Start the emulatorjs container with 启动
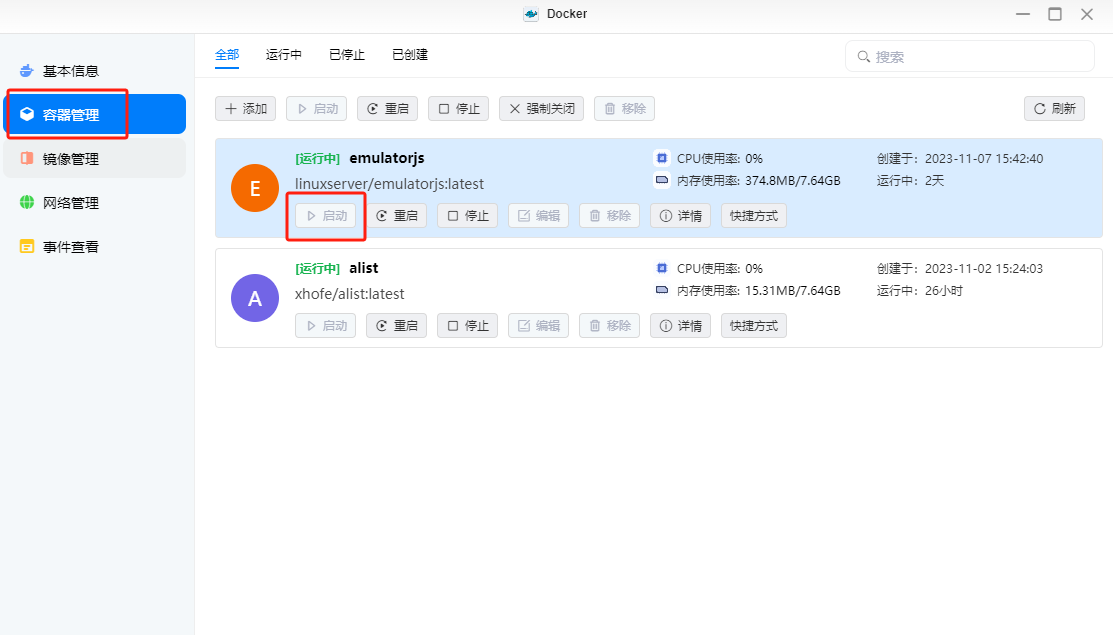The height and width of the screenshot is (635, 1113). point(326,216)
